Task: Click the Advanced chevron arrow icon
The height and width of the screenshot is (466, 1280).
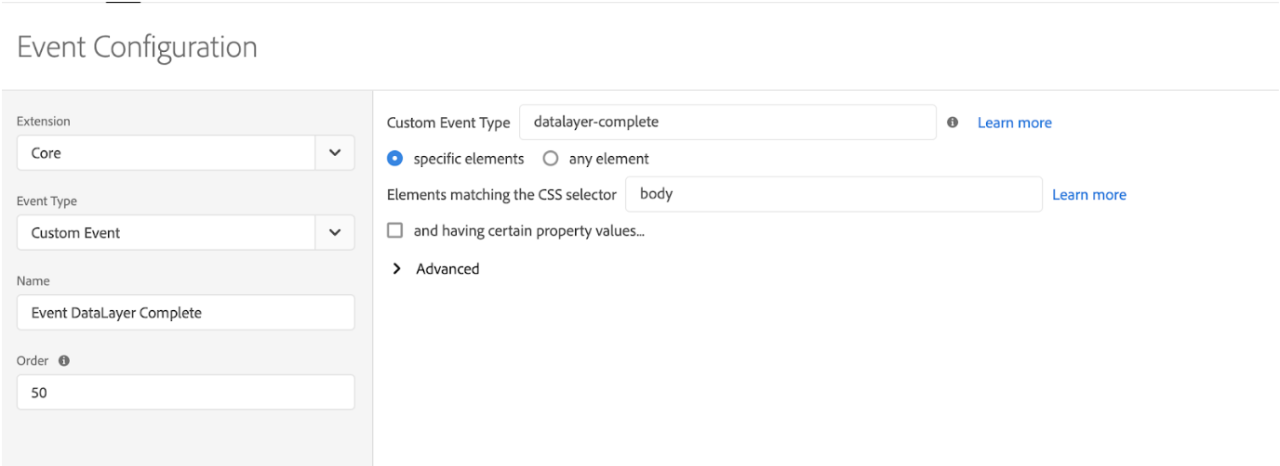Action: click(x=398, y=269)
